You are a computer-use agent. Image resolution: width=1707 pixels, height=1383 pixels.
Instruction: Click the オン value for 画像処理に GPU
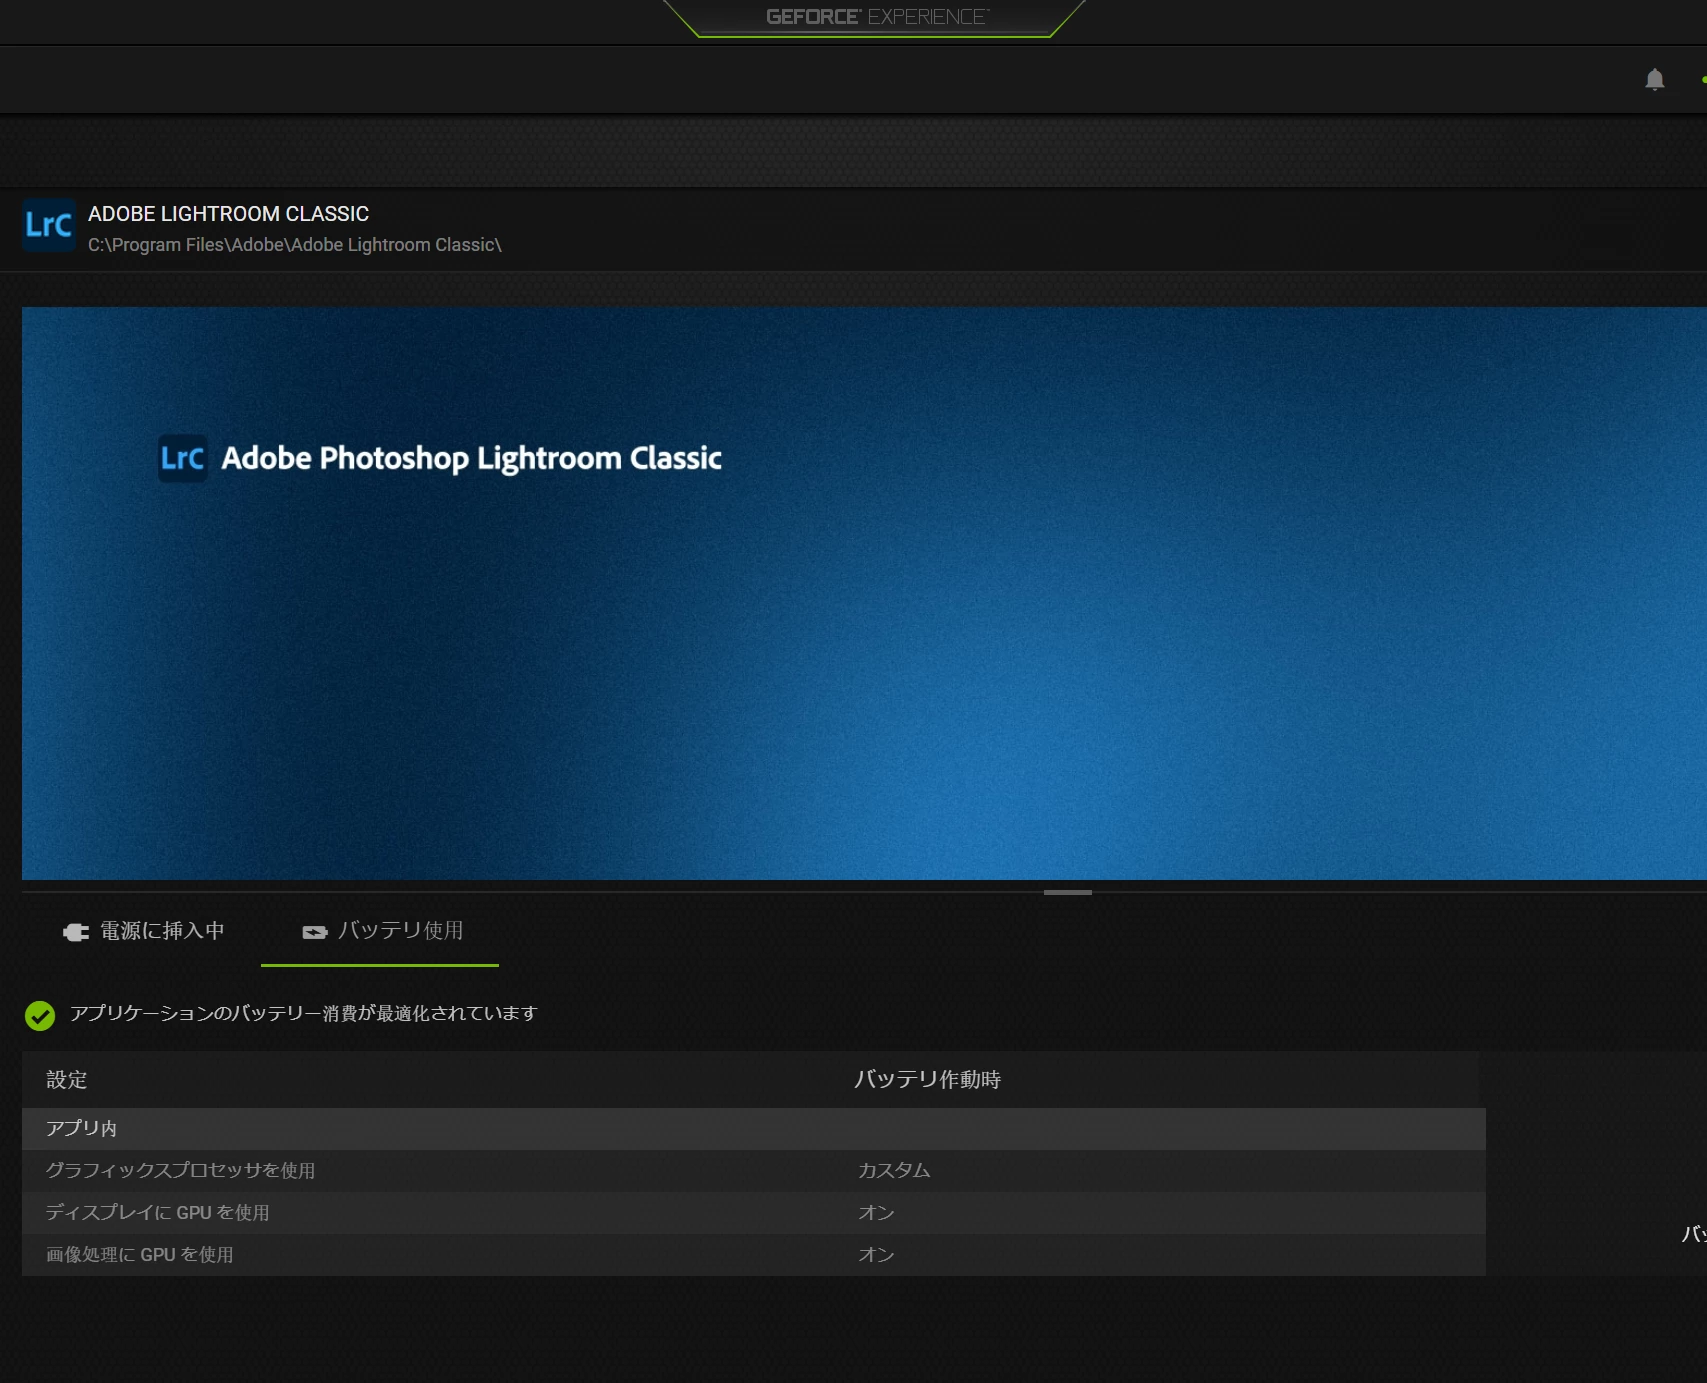(876, 1255)
